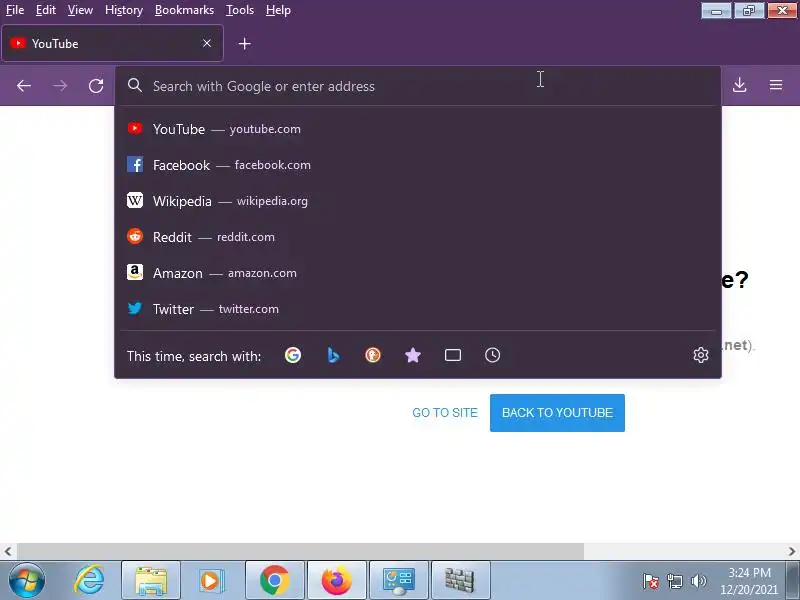The image size is (800, 600).
Task: Open the Firefox hamburger menu
Action: click(x=776, y=85)
